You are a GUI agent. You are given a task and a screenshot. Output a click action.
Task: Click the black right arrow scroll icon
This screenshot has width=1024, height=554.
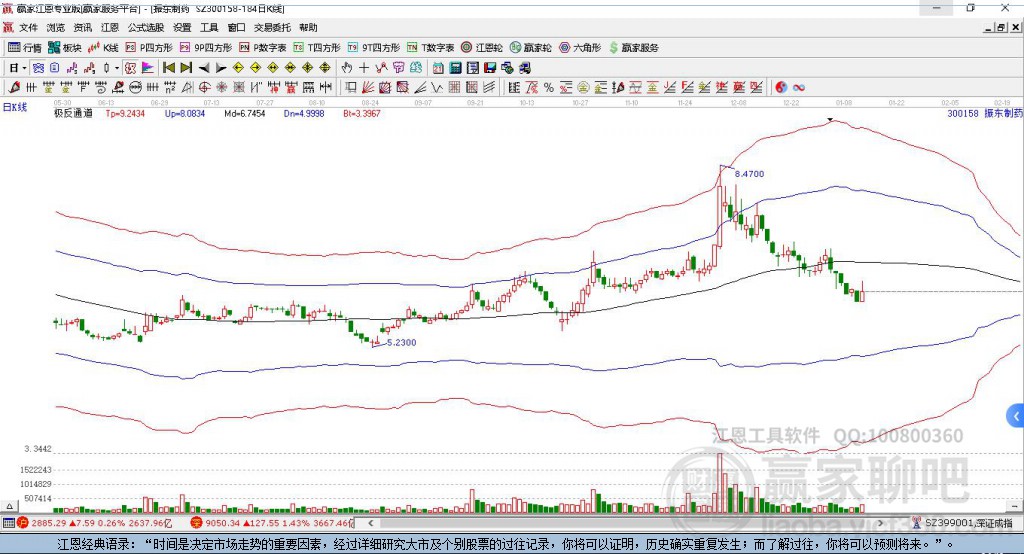click(221, 68)
